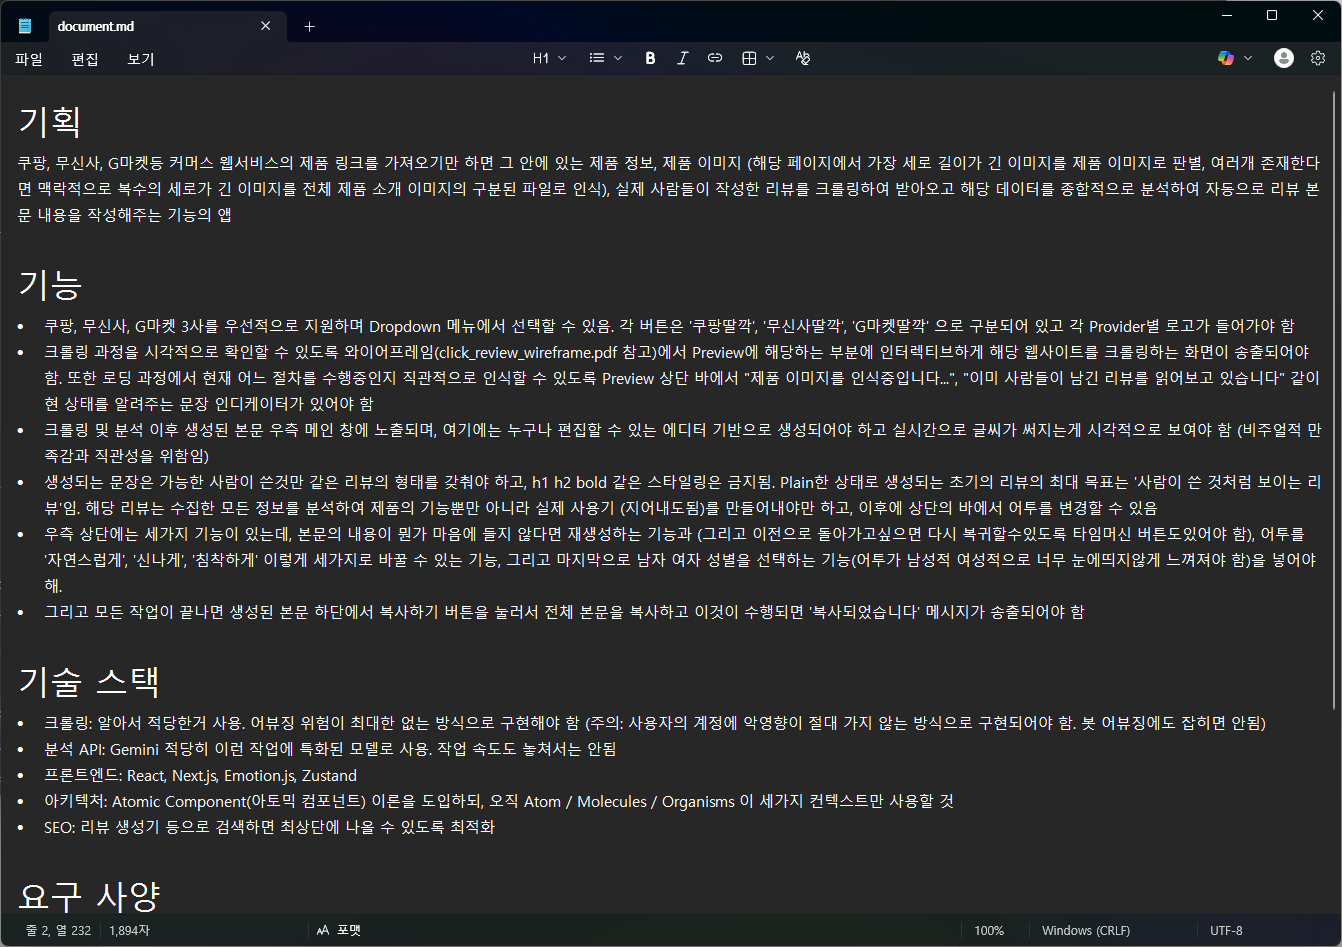Viewport: 1342px width, 947px height.
Task: Click the bullet starting '크롤링 과정을 시각적으로'
Action: coord(682,378)
